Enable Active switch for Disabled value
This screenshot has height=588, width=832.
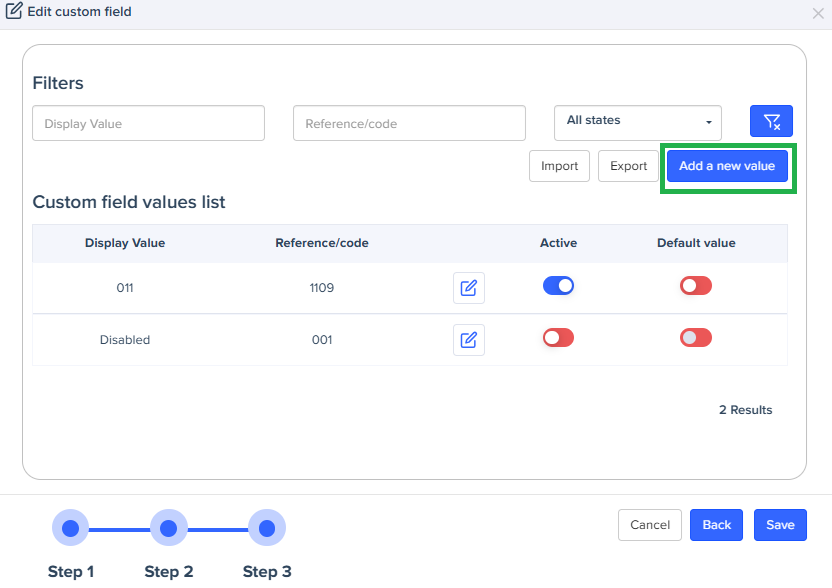coord(558,338)
